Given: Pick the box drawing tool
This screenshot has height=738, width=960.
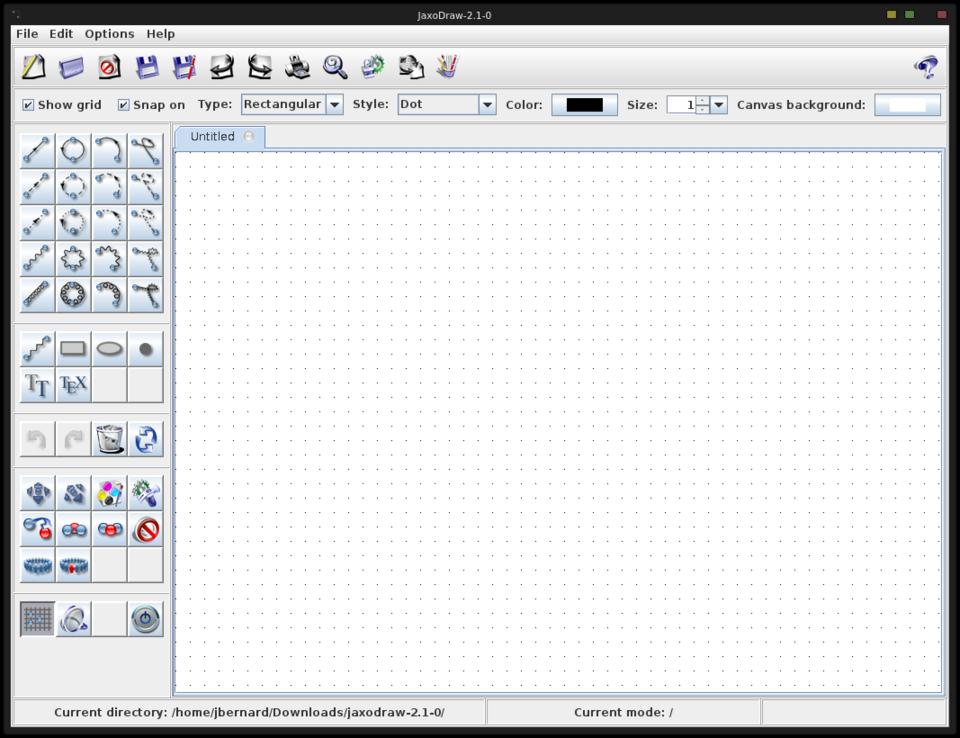Looking at the screenshot, I should click(73, 349).
